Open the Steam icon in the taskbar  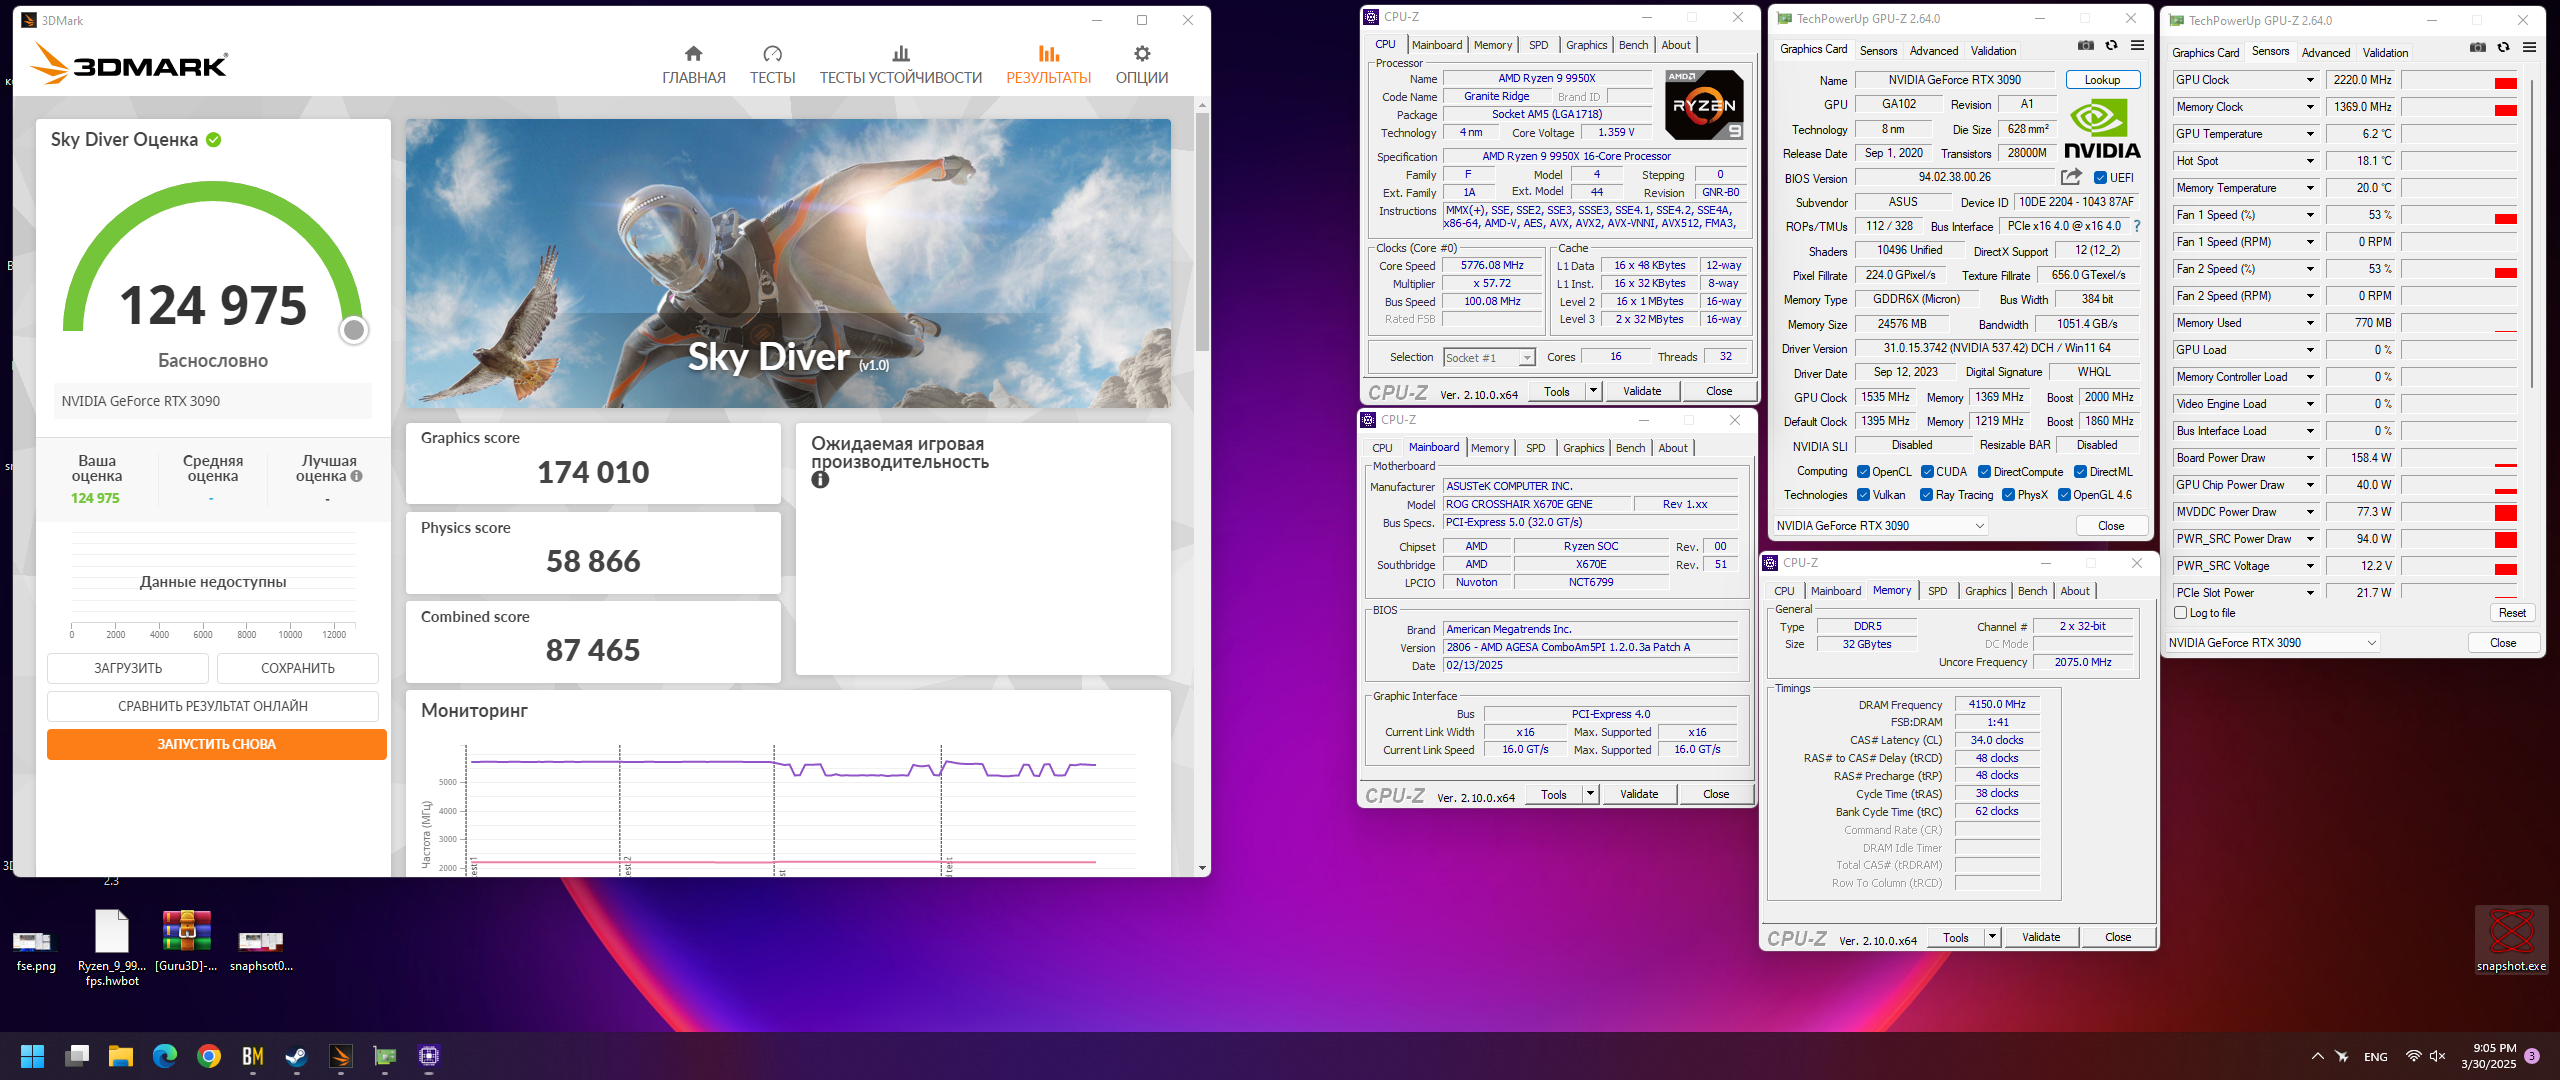click(x=296, y=1056)
